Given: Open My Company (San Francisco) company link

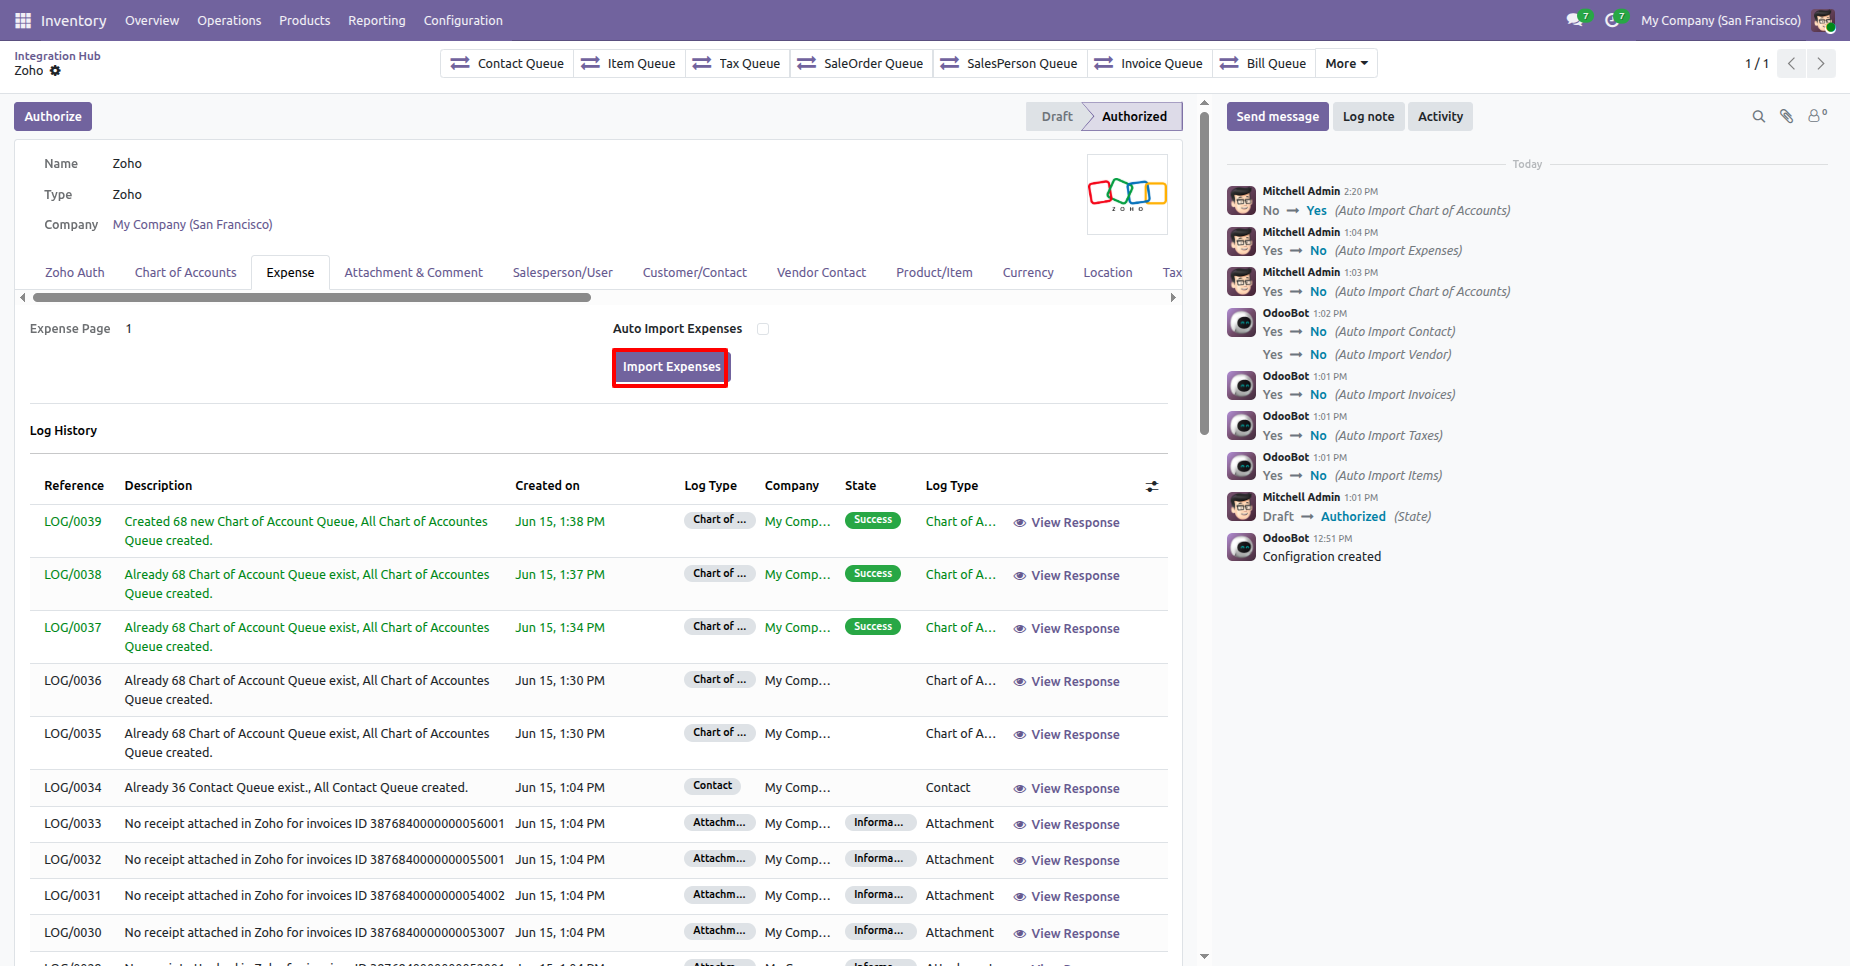Looking at the screenshot, I should pos(193,225).
